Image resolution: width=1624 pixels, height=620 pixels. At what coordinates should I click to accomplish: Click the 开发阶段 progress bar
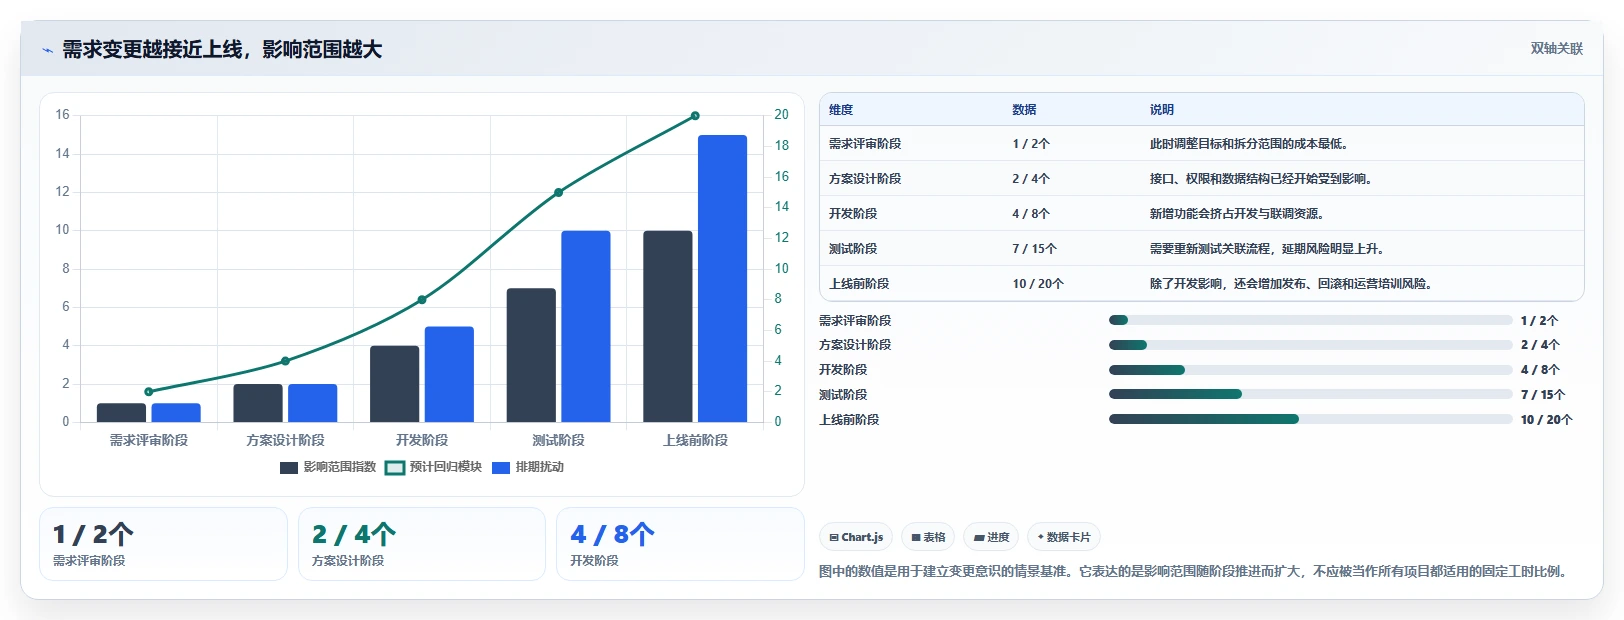[1310, 370]
